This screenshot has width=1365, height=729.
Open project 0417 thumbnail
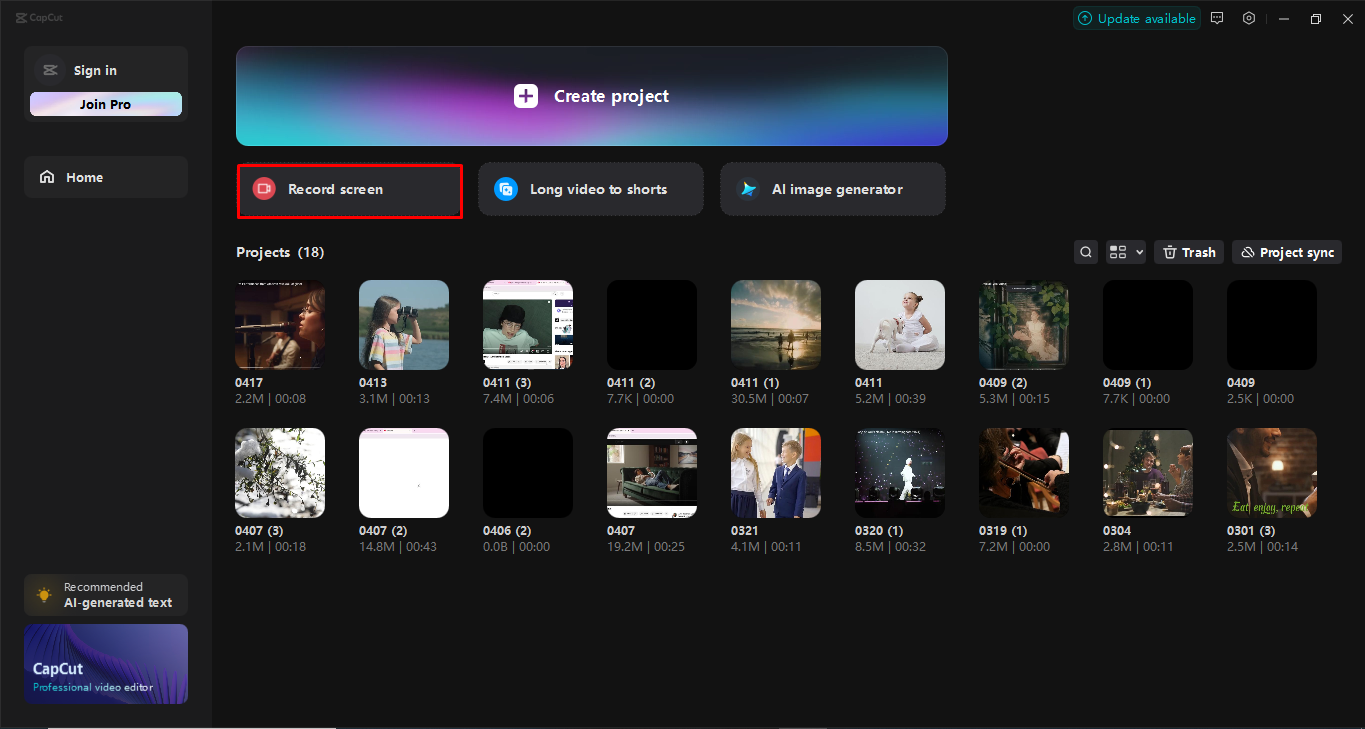279,324
